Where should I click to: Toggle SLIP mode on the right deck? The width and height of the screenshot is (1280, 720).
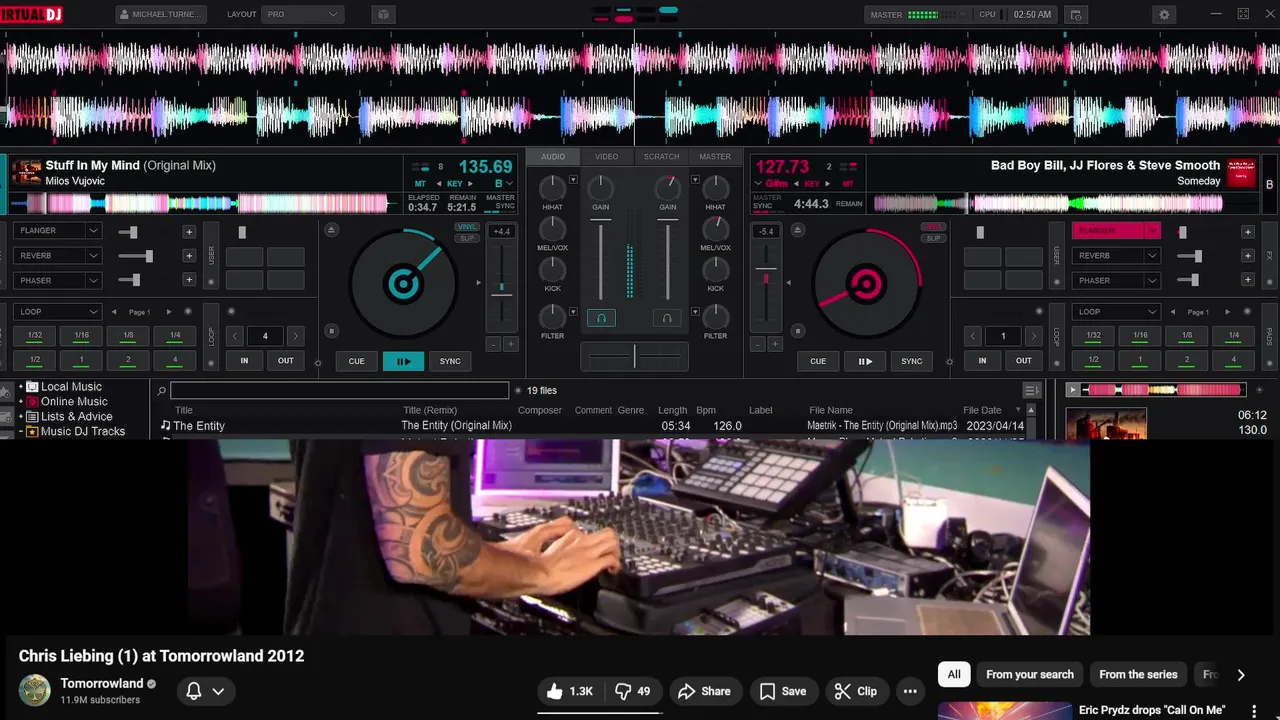tap(933, 238)
